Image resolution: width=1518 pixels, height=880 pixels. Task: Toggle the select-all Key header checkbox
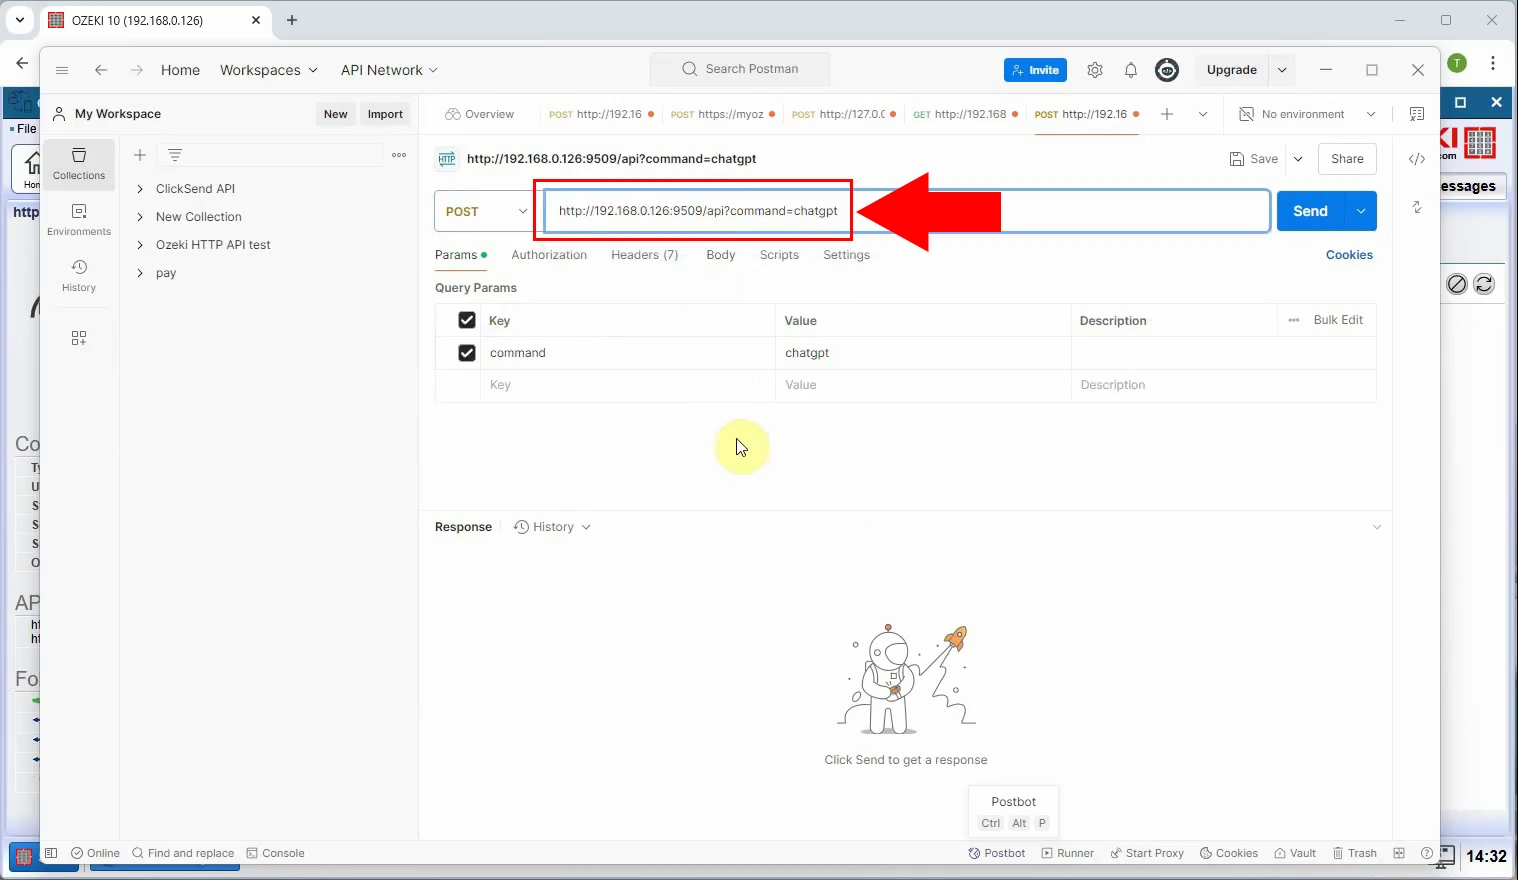point(467,320)
